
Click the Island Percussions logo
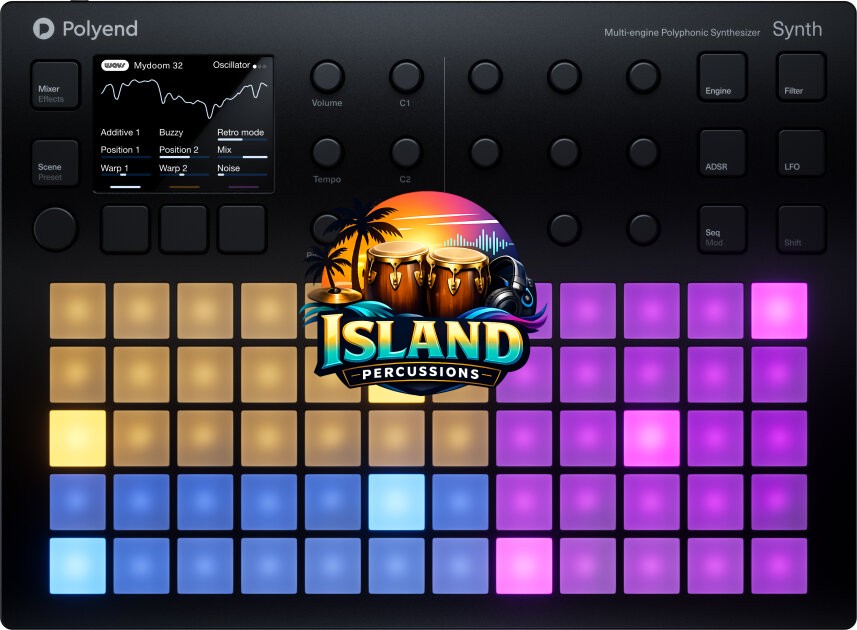(423, 293)
